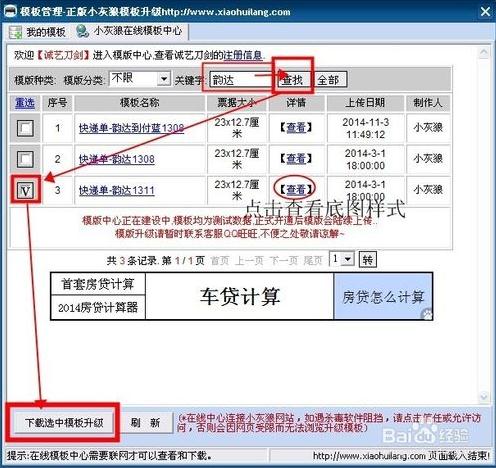Viewport: 496px width, 468px height.
Task: Click the small ad icon on 房贷怎么计算
Action: [427, 314]
